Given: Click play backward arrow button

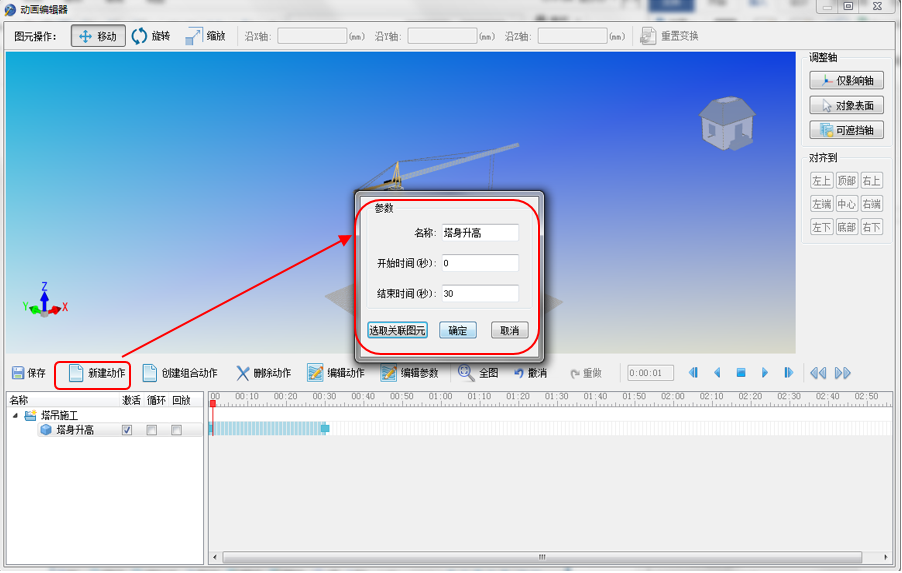Looking at the screenshot, I should (717, 373).
